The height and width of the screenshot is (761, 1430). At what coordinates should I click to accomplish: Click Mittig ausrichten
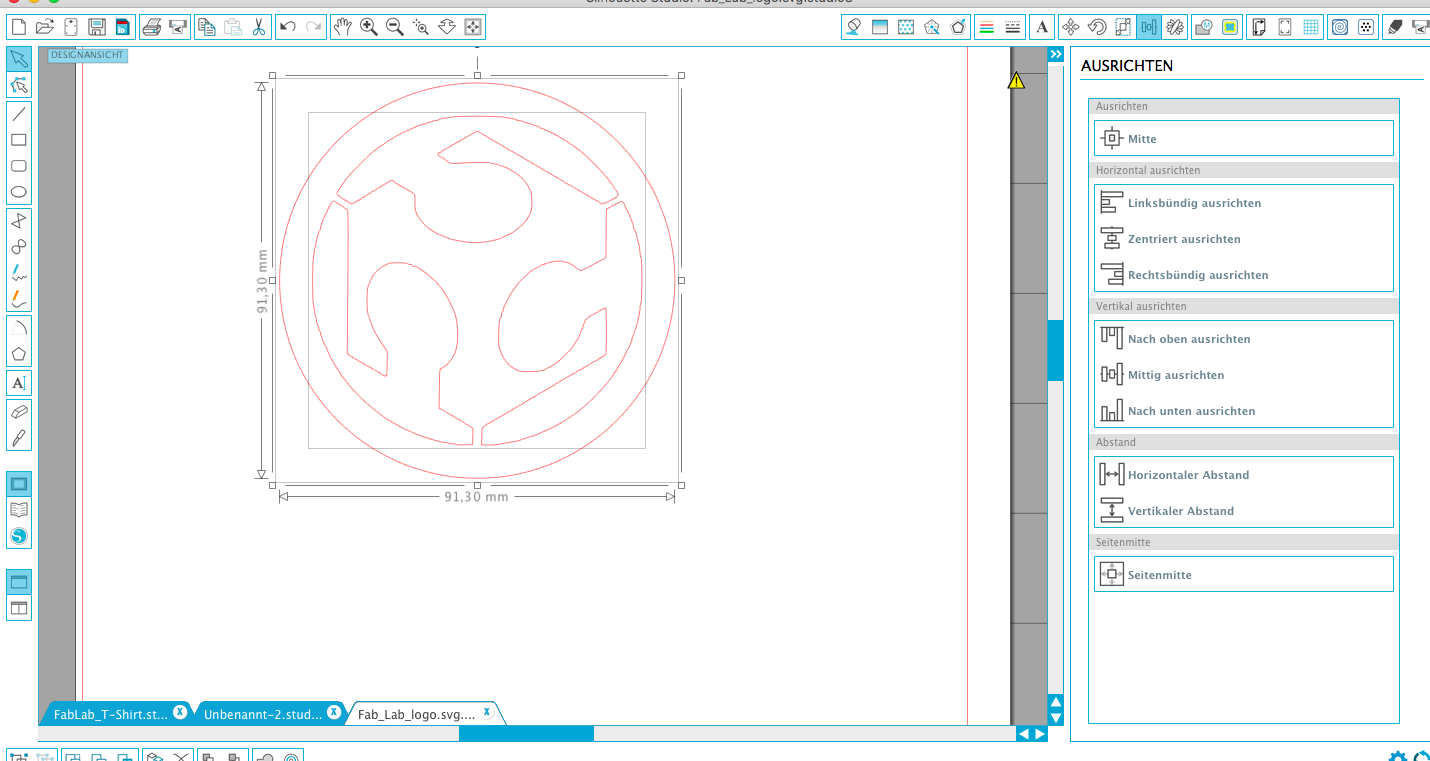coord(1243,375)
